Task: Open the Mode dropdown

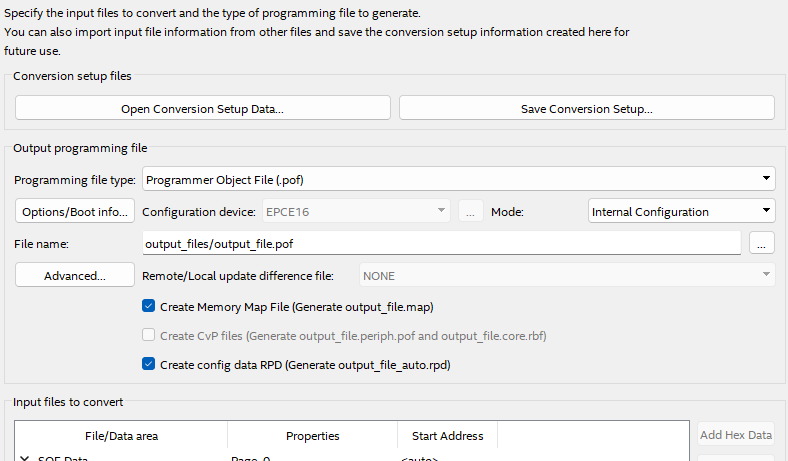Action: [x=681, y=212]
